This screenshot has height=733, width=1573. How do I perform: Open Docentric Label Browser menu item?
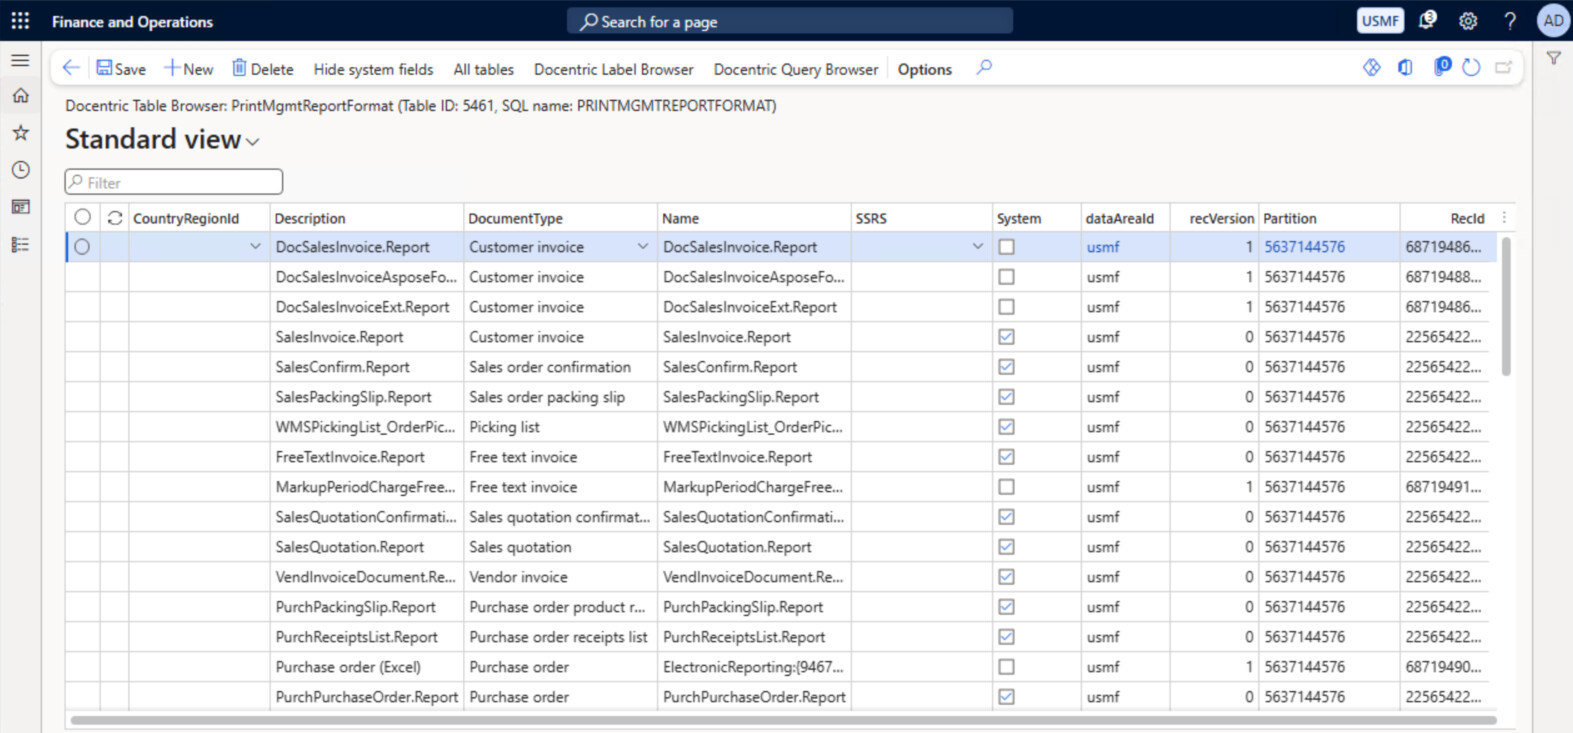click(x=613, y=69)
